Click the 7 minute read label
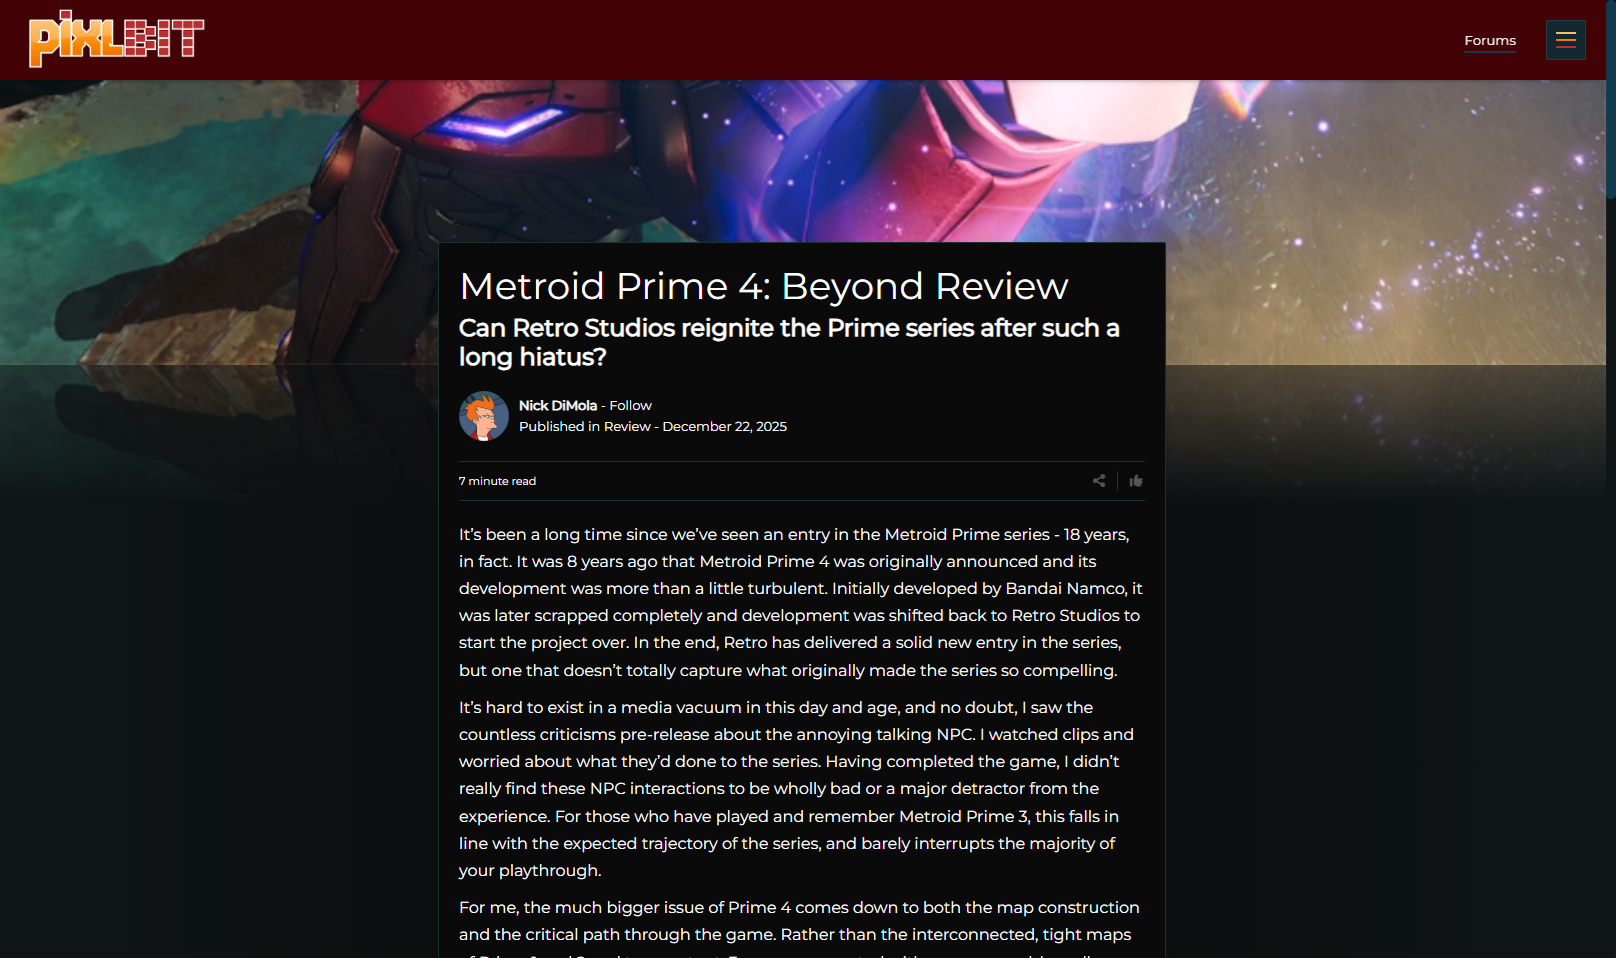The height and width of the screenshot is (958, 1616). point(497,481)
